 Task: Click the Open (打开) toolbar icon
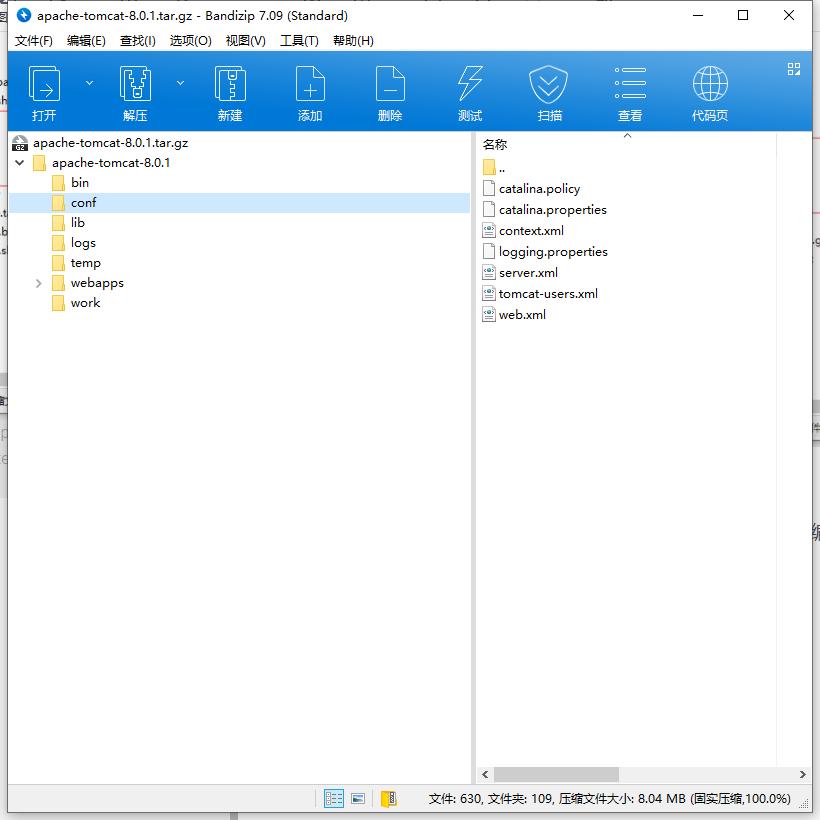tap(44, 84)
